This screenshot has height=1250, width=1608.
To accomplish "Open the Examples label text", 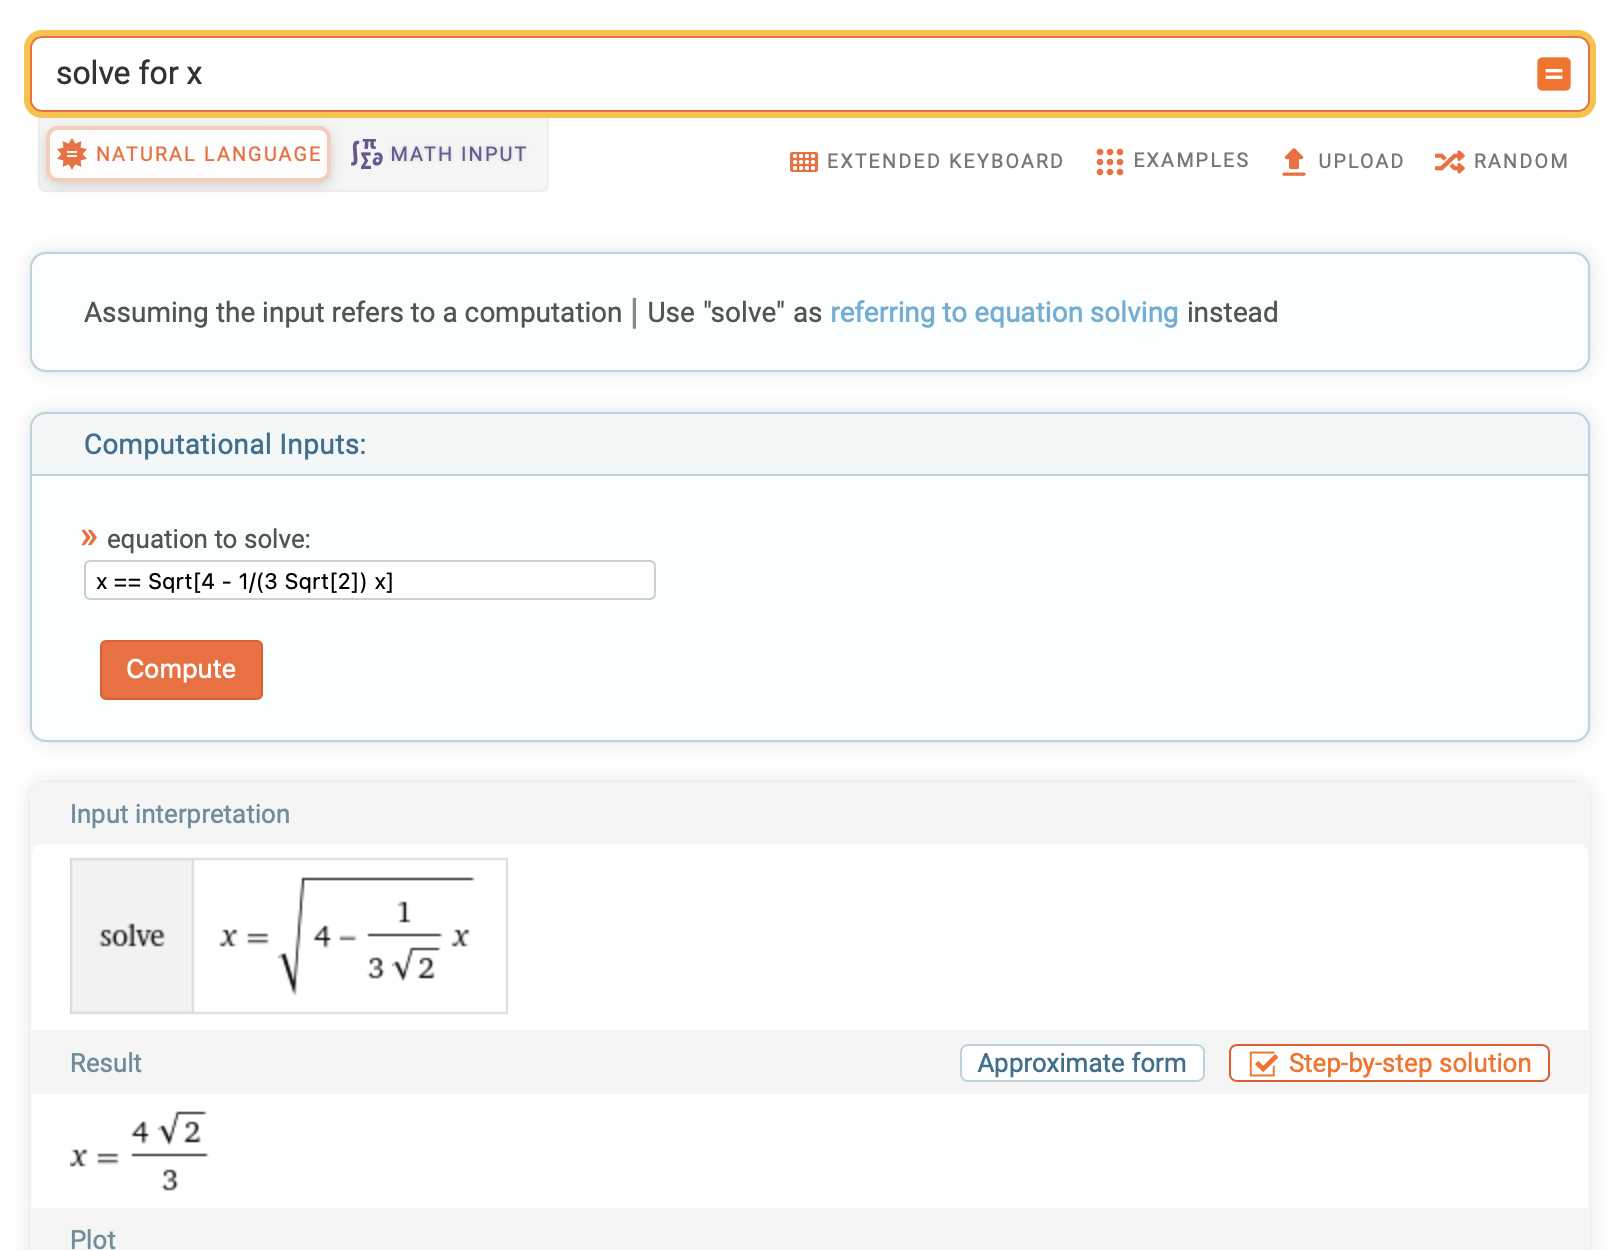I will [x=1190, y=161].
